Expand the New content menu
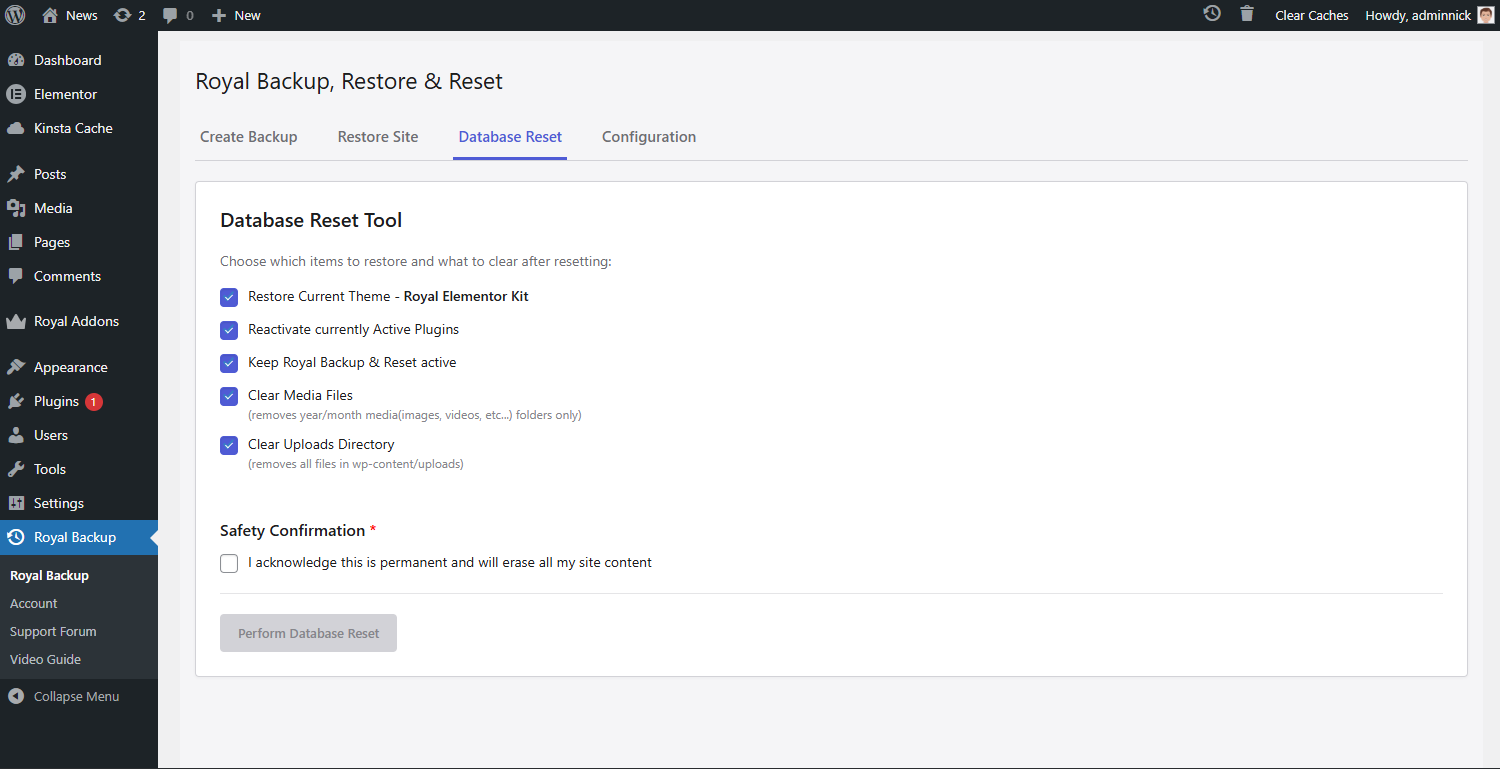1500x769 pixels. tap(237, 15)
